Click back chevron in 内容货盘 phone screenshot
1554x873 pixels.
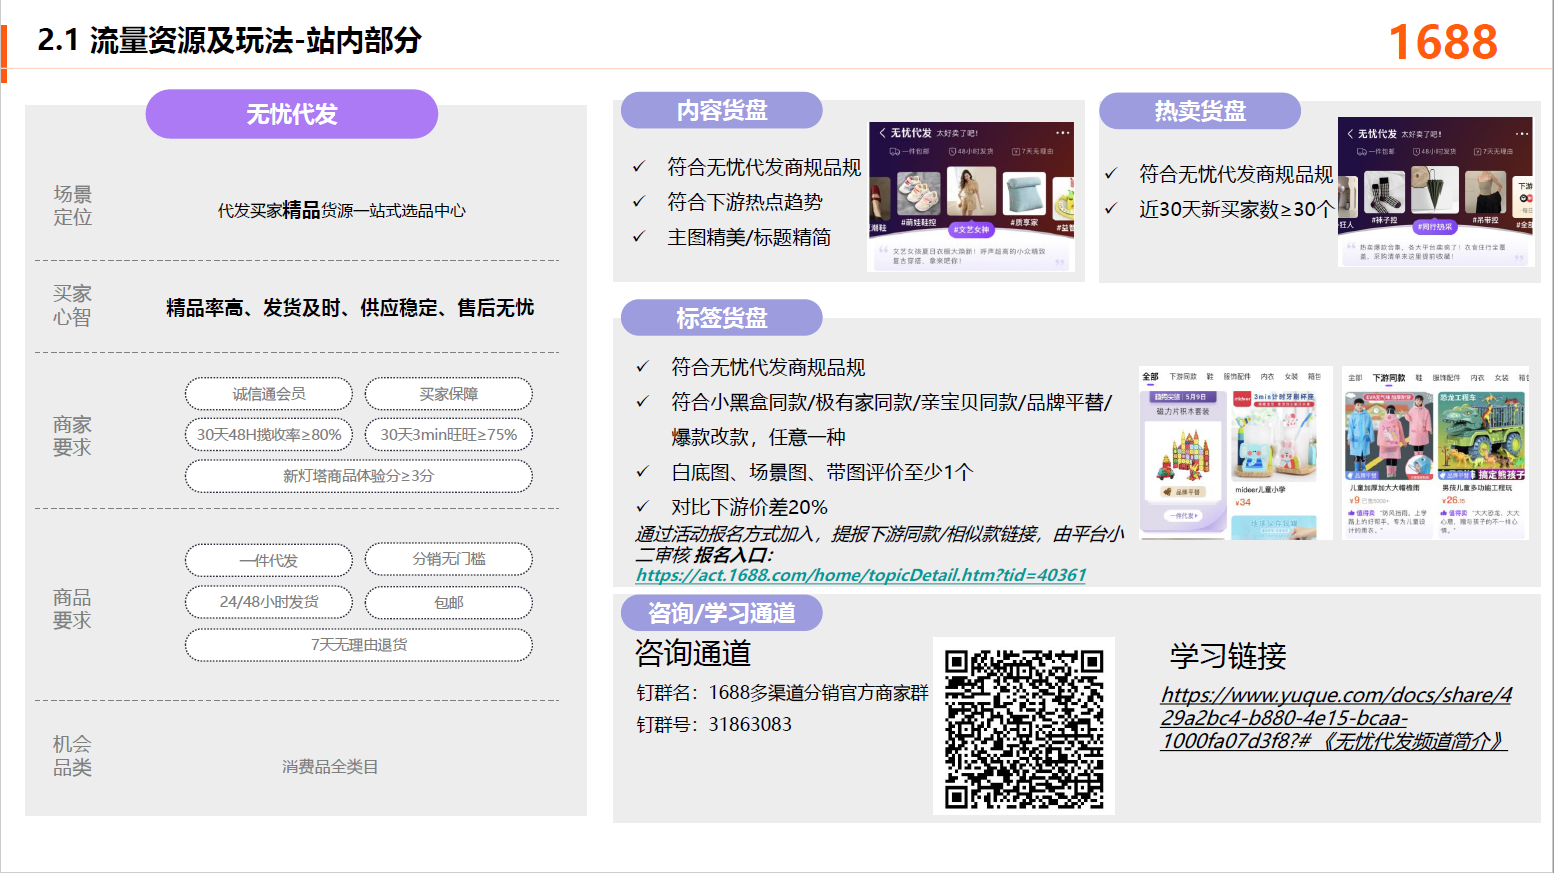point(882,133)
